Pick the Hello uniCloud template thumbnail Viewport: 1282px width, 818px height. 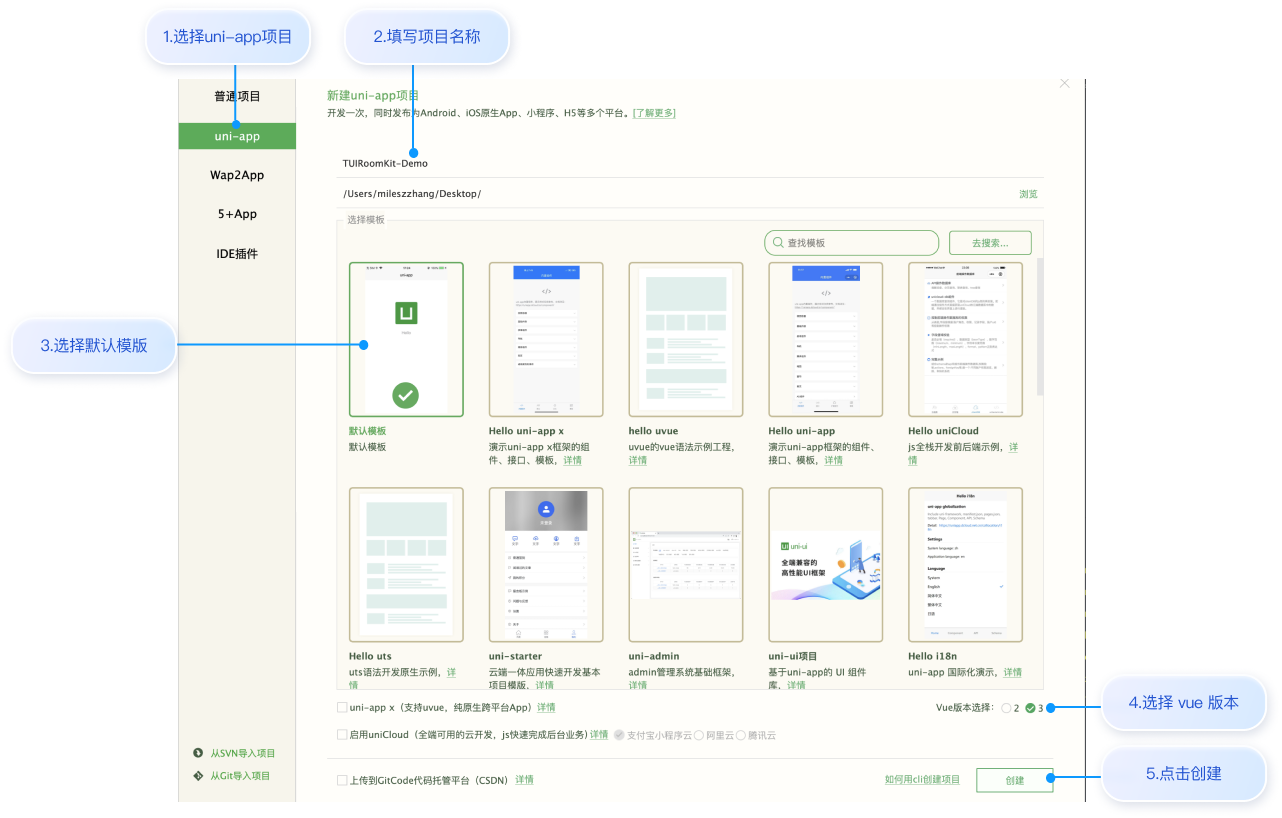coord(966,339)
